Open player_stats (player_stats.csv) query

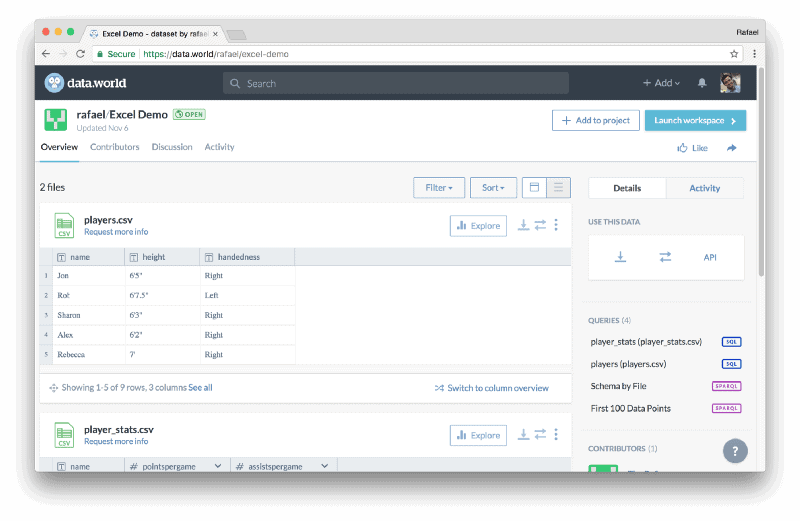pos(646,342)
